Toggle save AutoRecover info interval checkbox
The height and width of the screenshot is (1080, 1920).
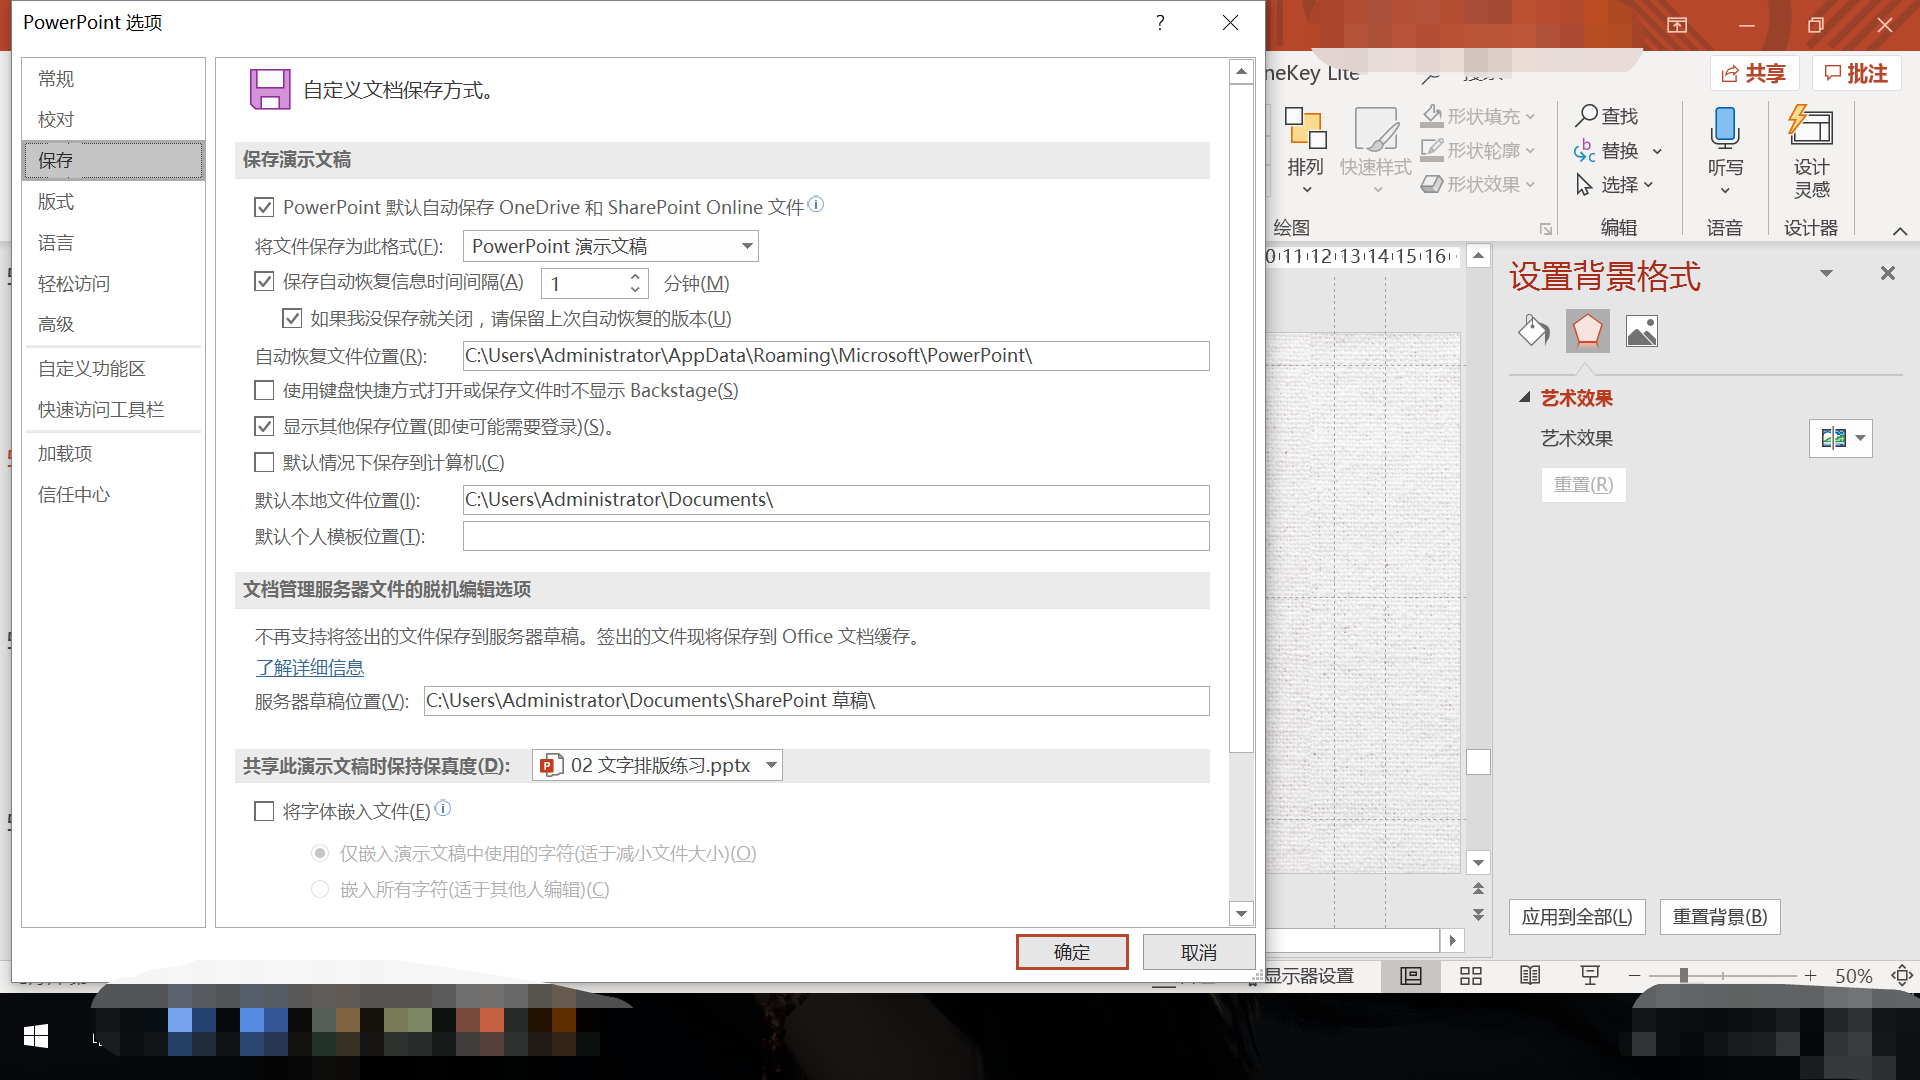click(x=264, y=282)
